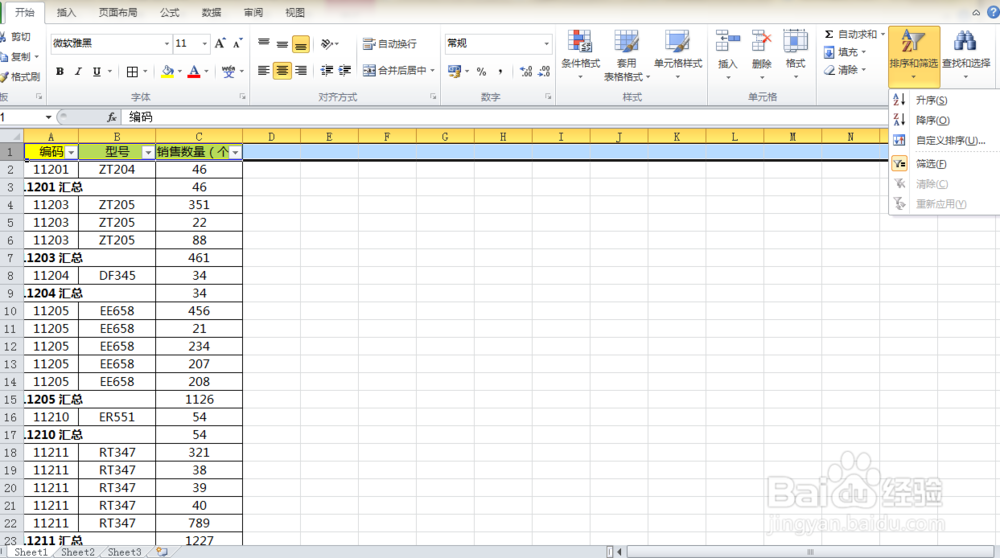Image resolution: width=1000 pixels, height=558 pixels.
Task: Click the delete cells (删除) icon
Action: pos(761,42)
